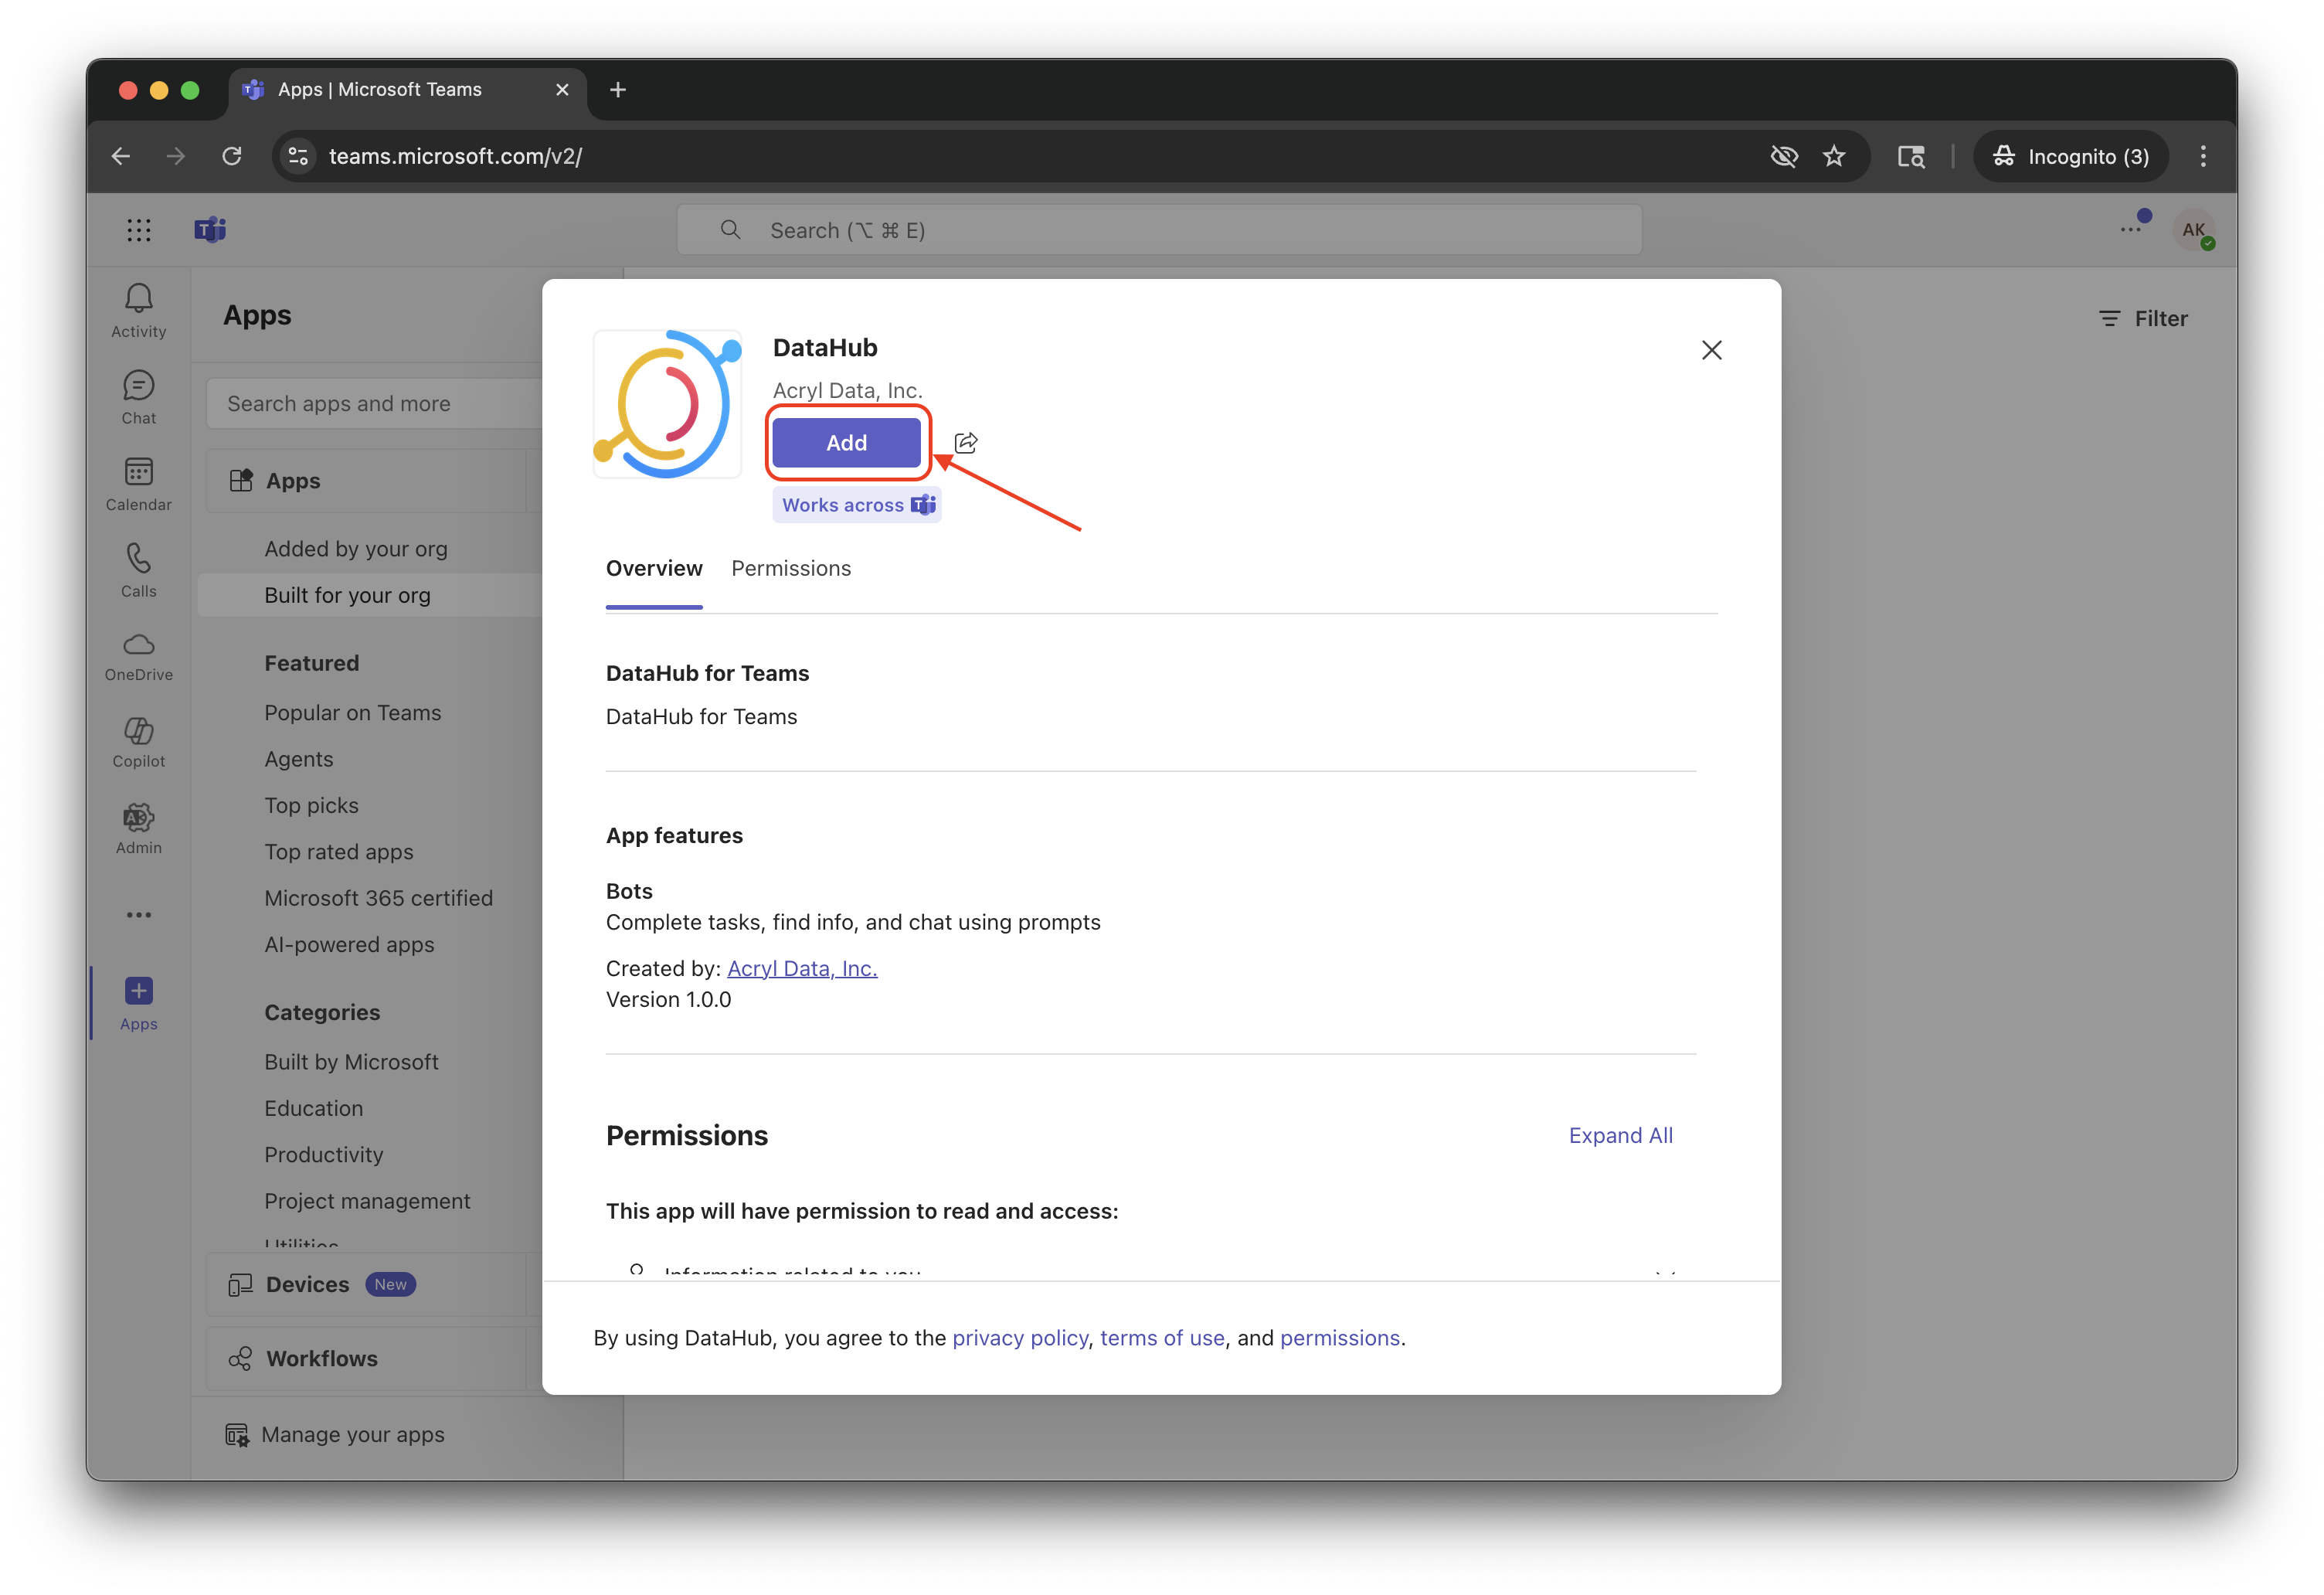Click the share icon beside Add
This screenshot has width=2324, height=1595.
coord(966,443)
